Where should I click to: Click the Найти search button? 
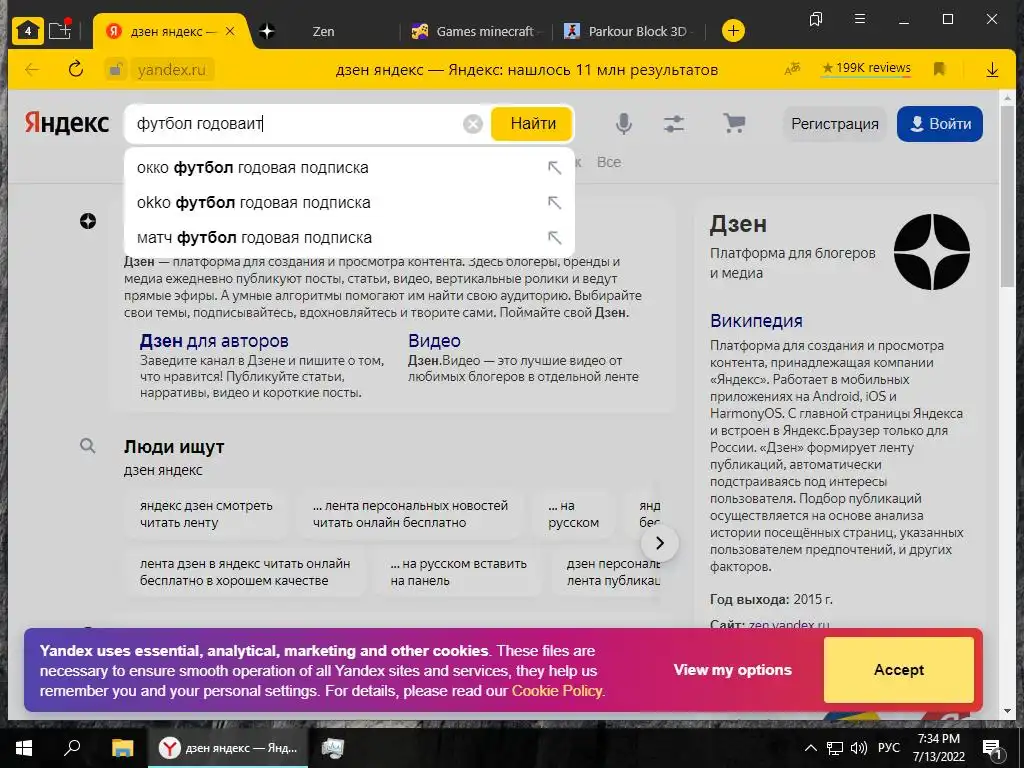pos(532,123)
